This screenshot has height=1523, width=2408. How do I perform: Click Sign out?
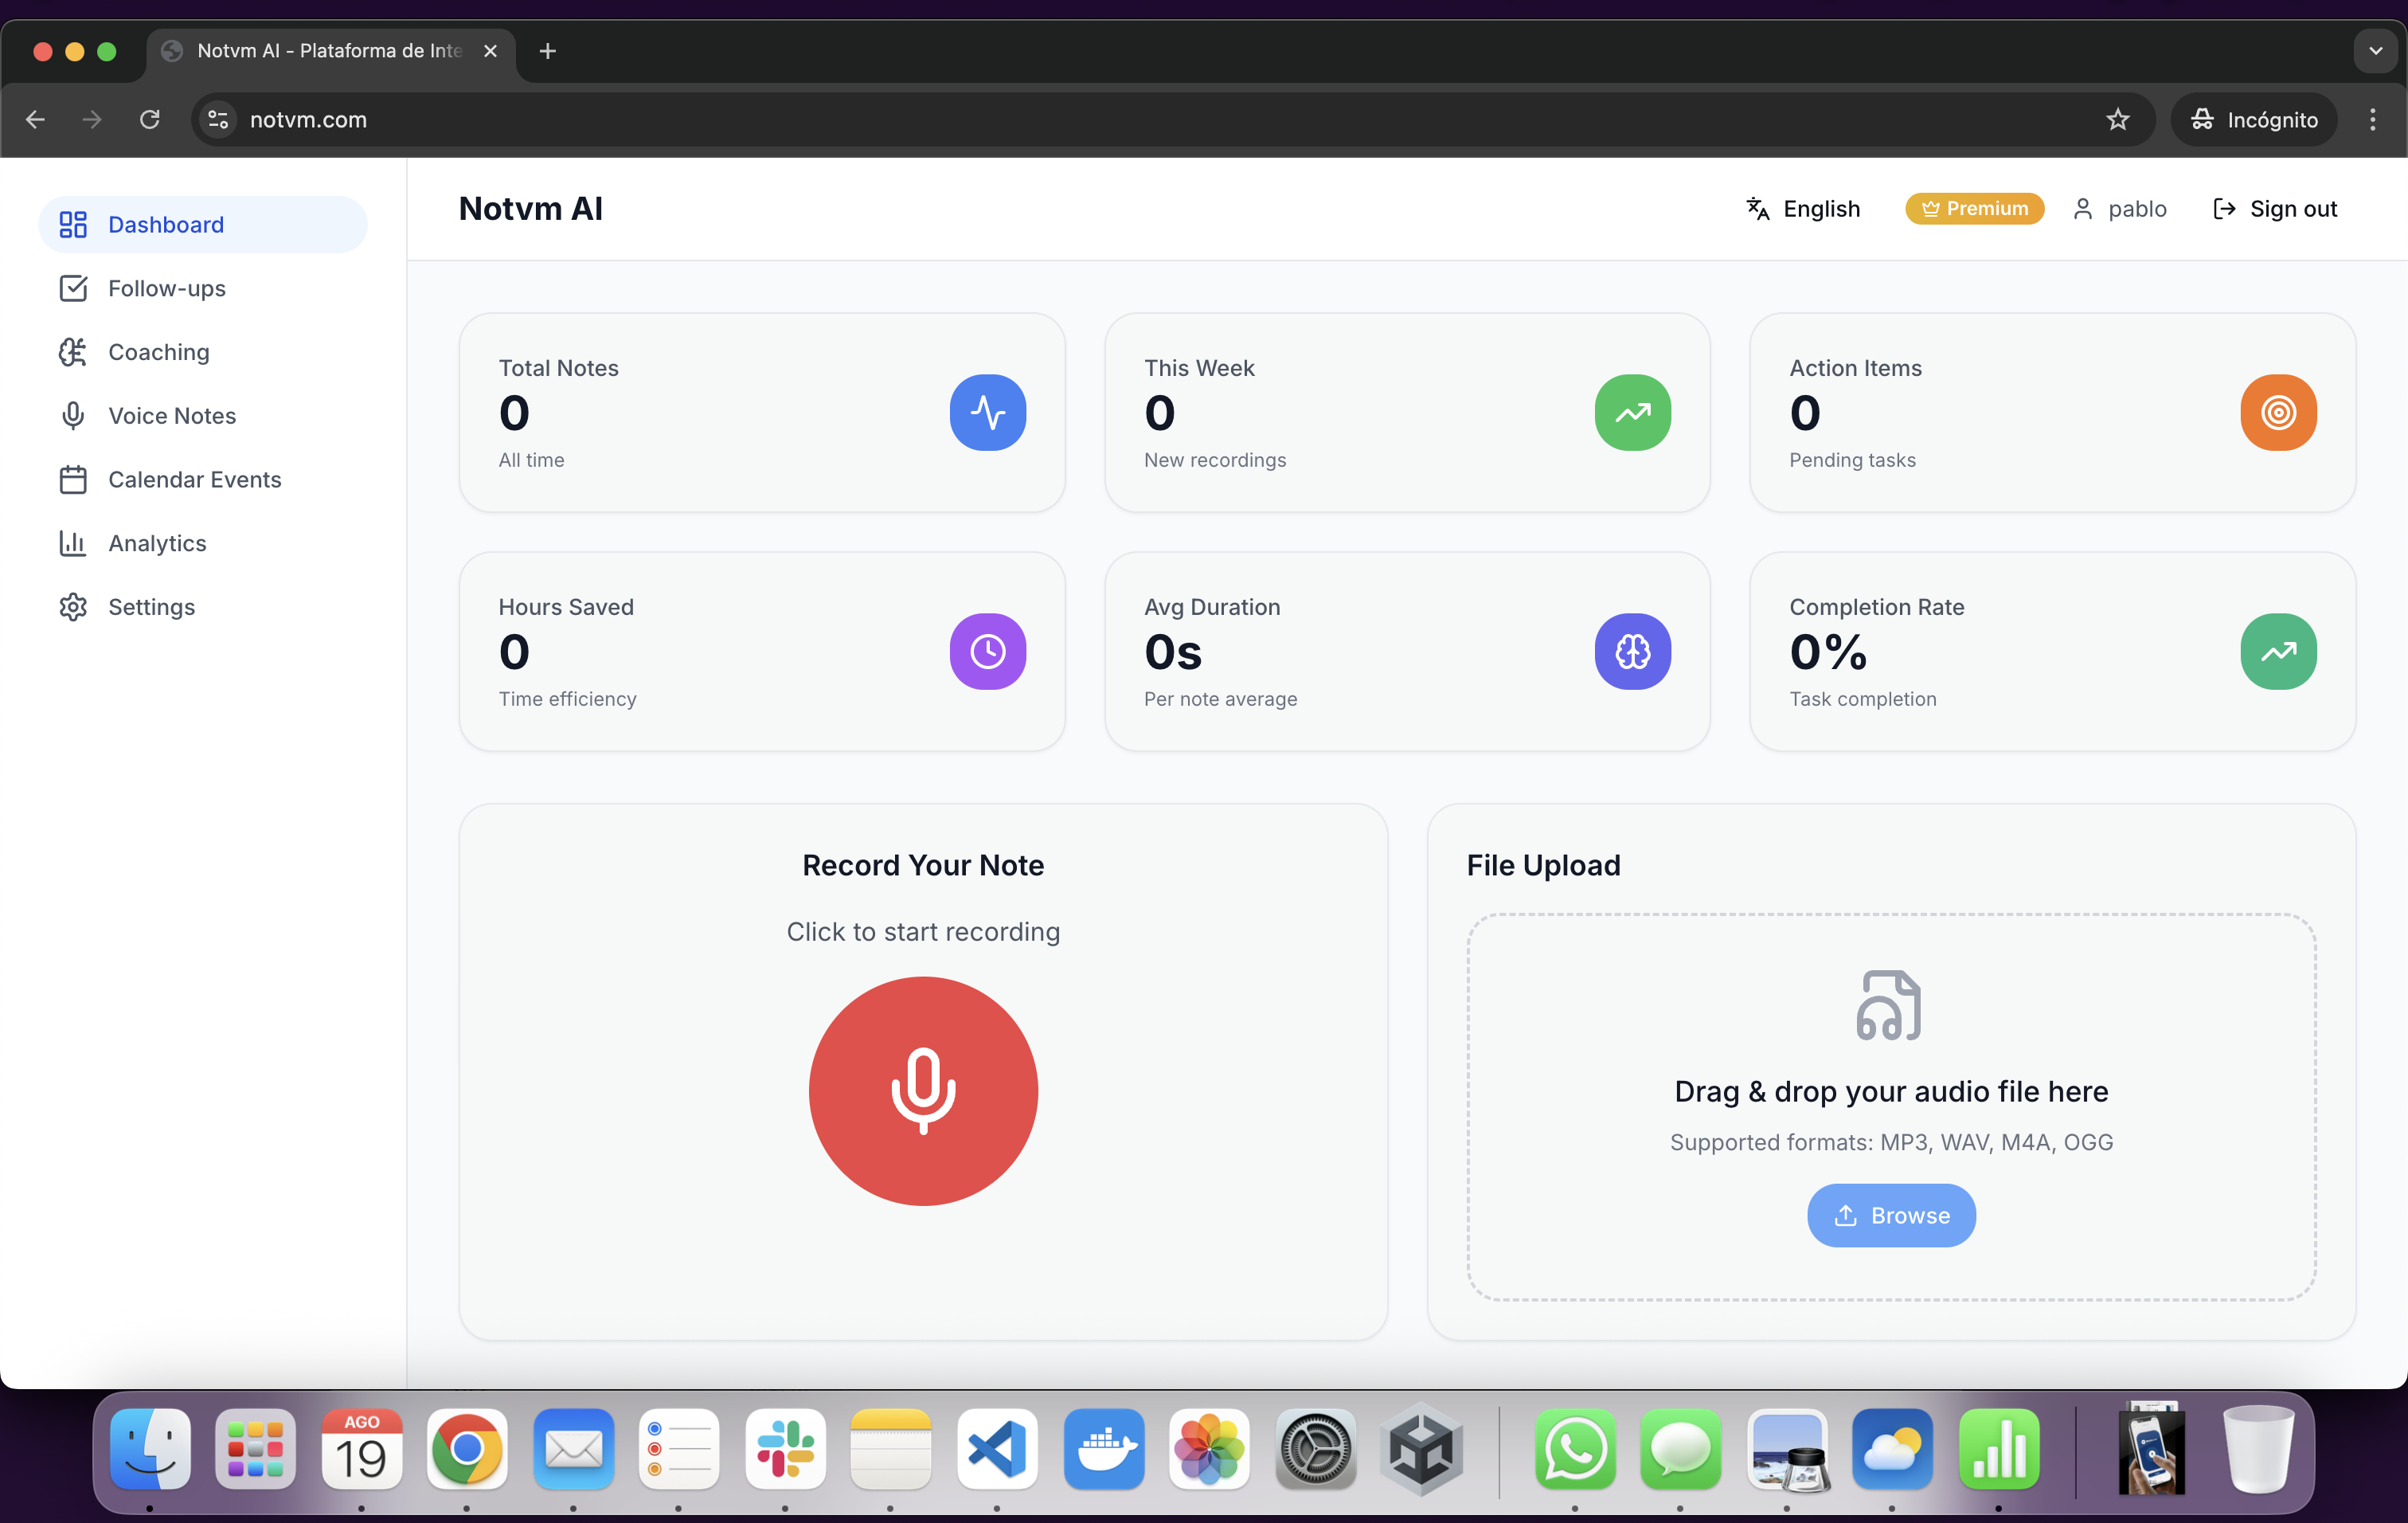coord(2275,208)
